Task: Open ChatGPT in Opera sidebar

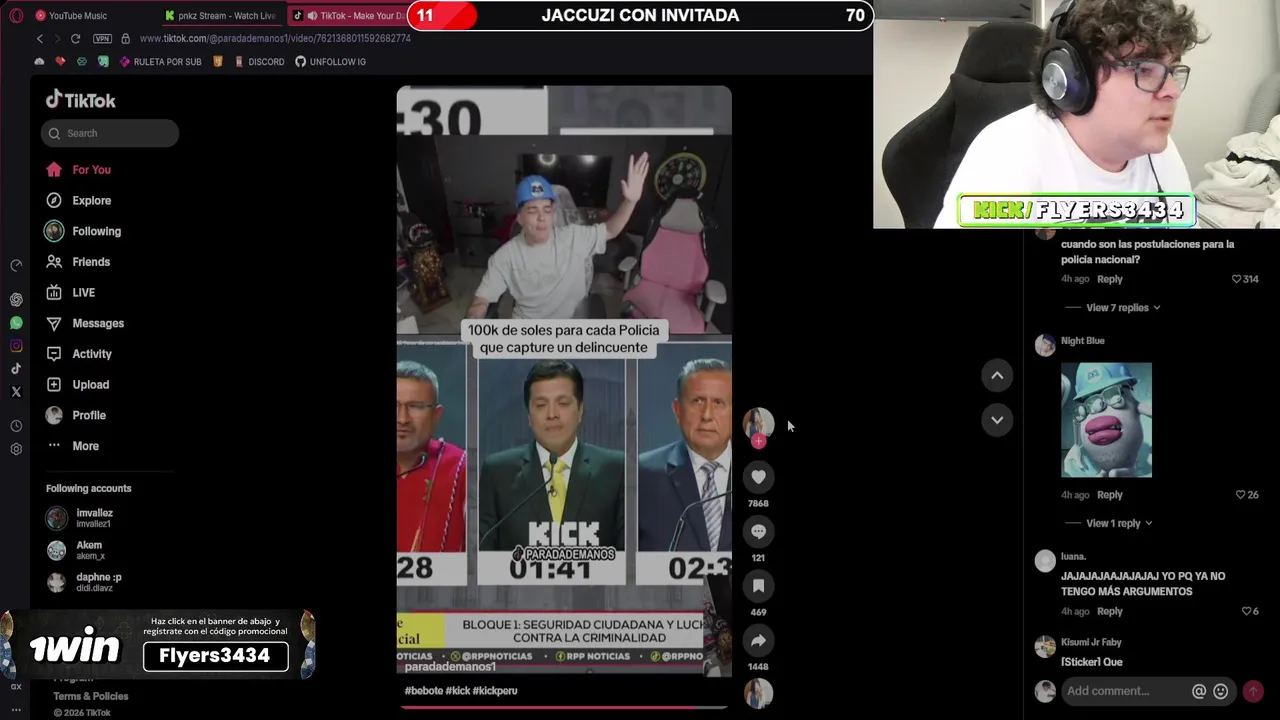Action: [16, 300]
